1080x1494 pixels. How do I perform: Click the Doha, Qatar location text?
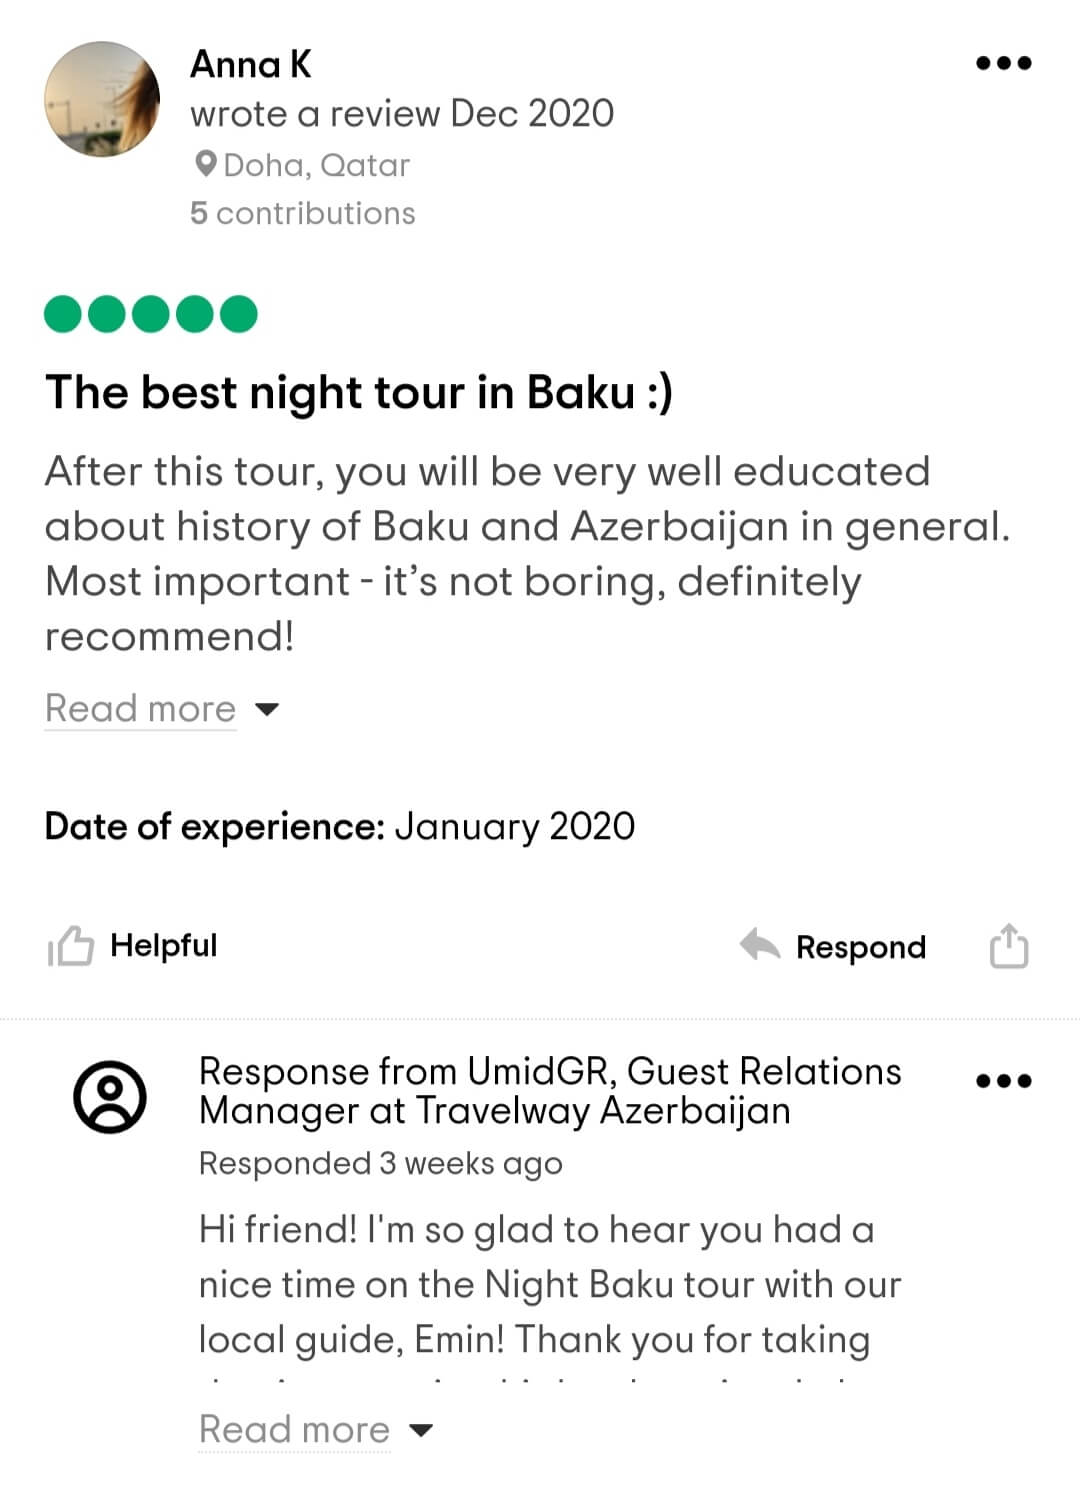coord(316,165)
